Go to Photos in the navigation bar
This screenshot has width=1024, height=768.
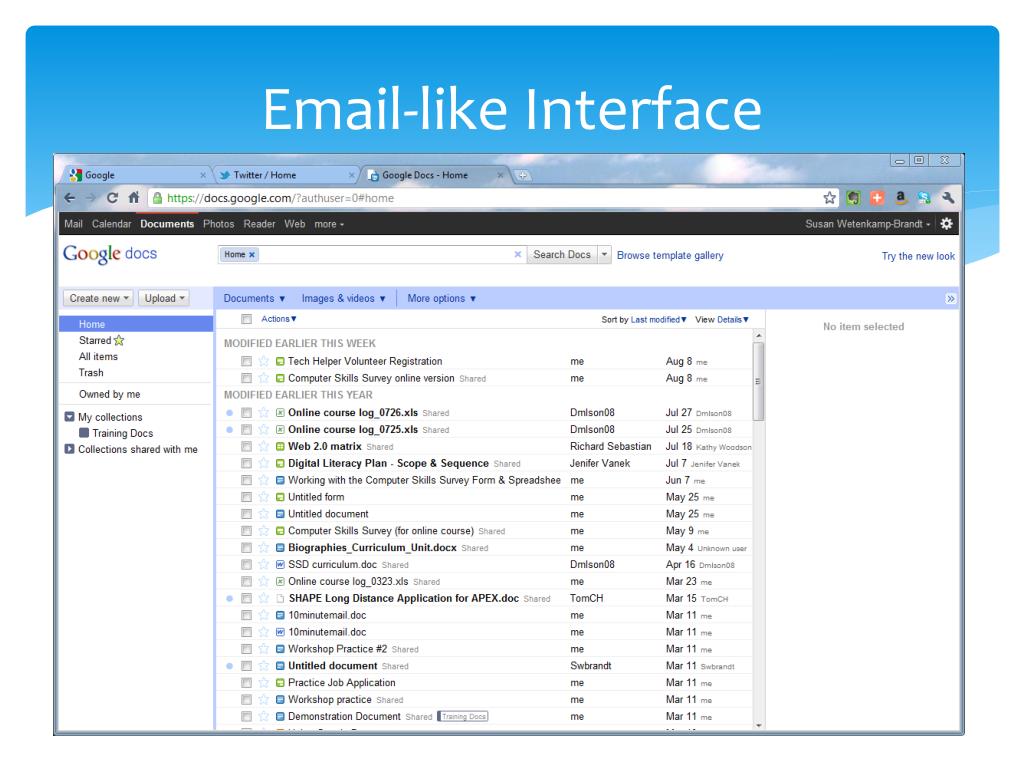pyautogui.click(x=218, y=224)
